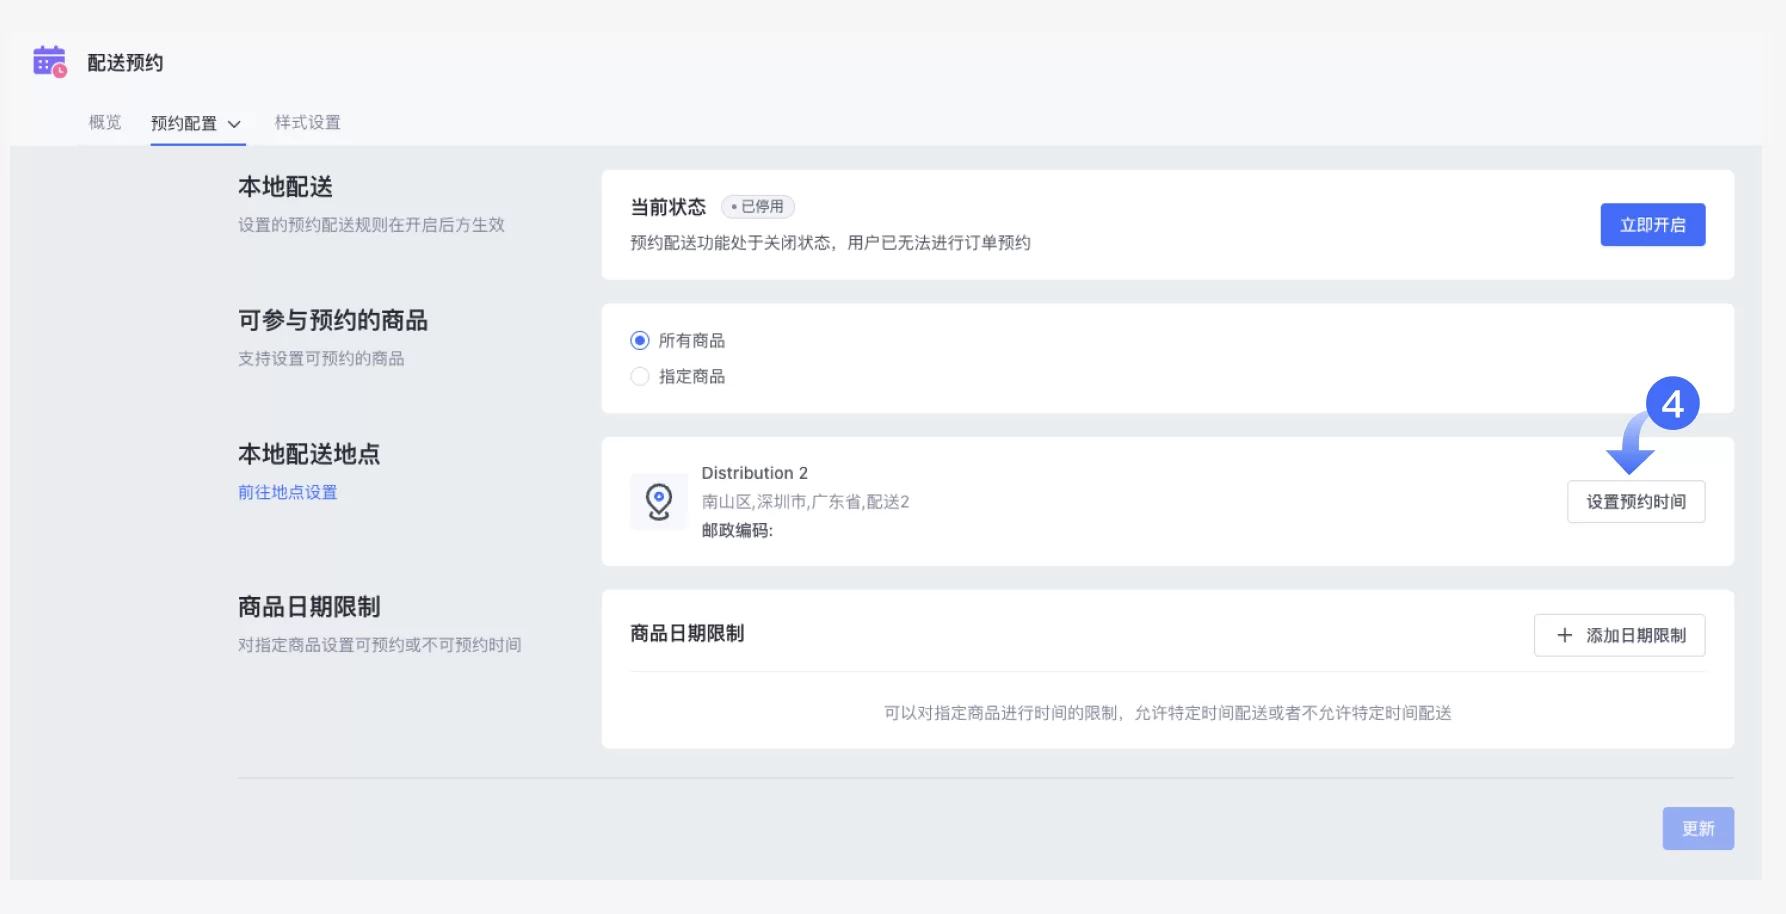Switch to the 样式设置 tab
1786x914 pixels.
coord(306,123)
